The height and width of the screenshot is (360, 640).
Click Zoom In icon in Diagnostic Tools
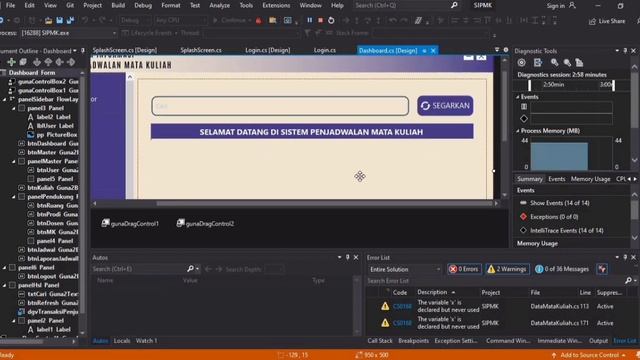[554, 62]
